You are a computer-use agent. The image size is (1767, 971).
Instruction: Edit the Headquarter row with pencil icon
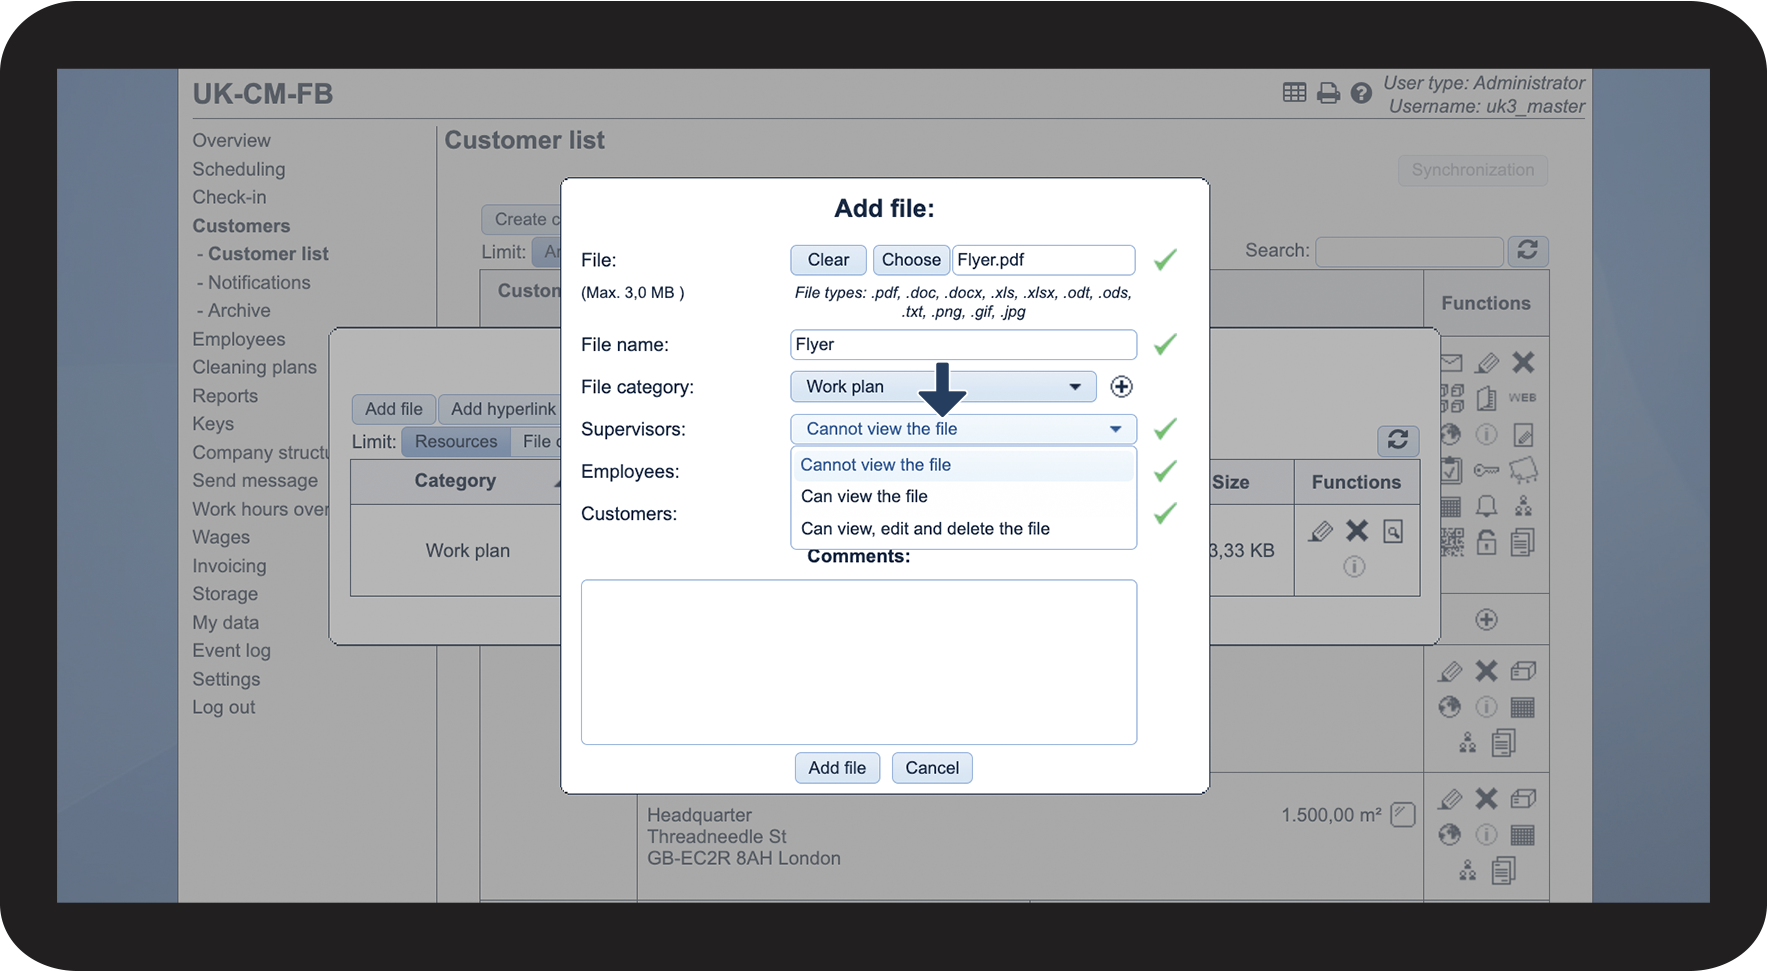[x=1450, y=799]
